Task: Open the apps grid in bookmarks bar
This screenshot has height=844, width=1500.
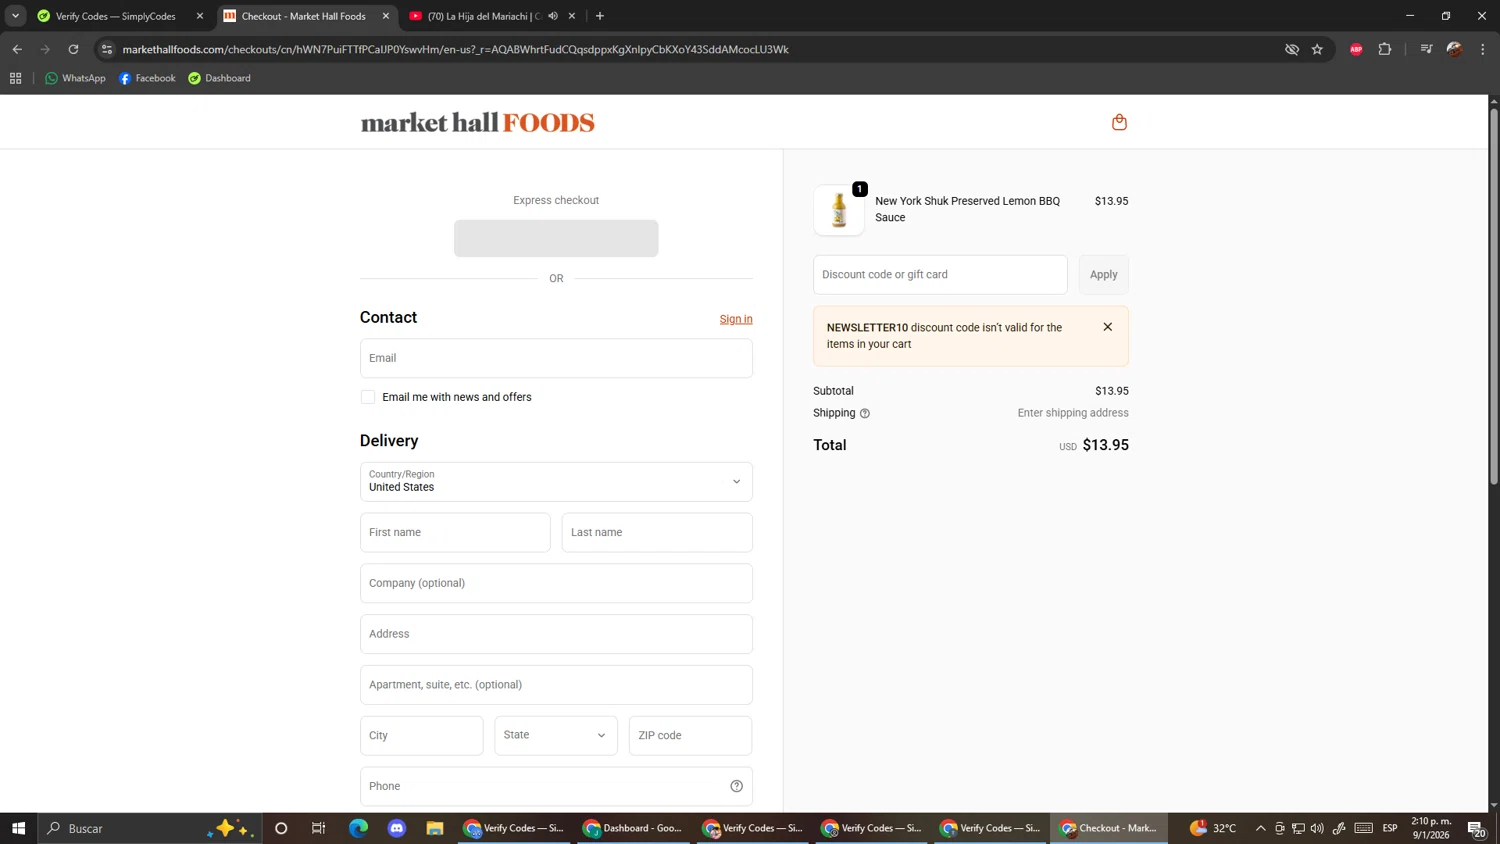Action: [15, 78]
